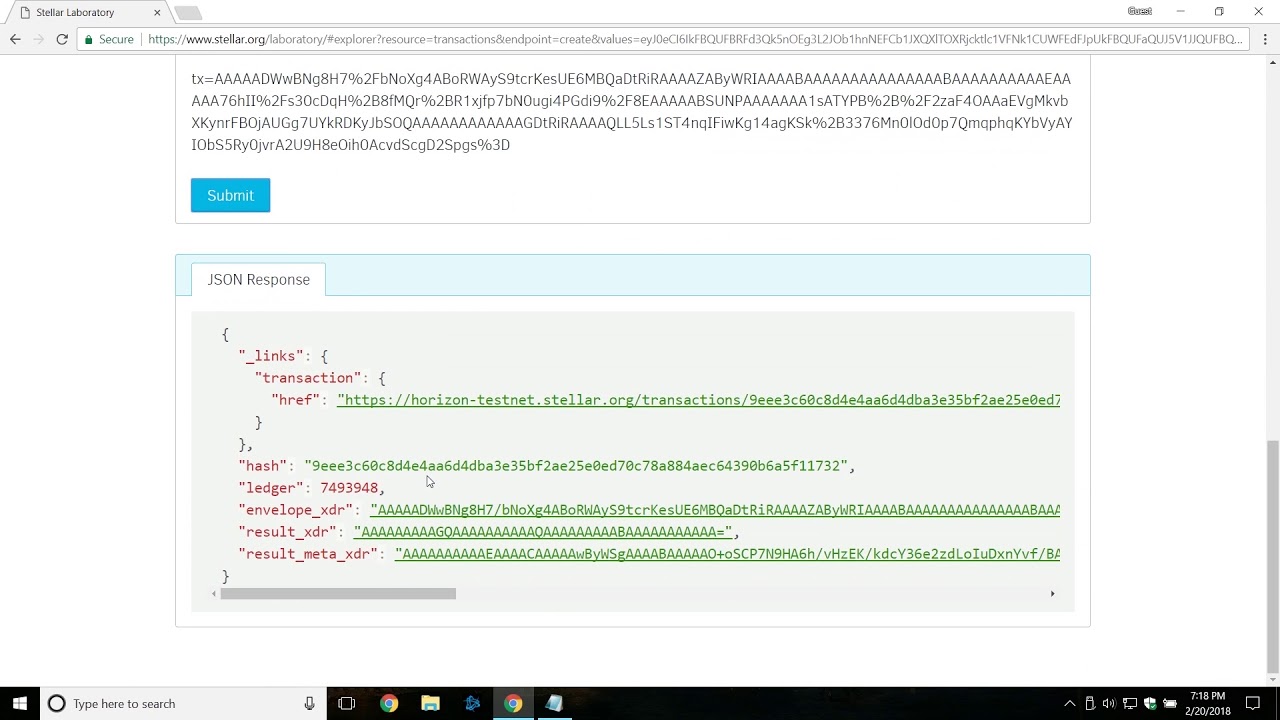This screenshot has height=720, width=1280.
Task: Open the Action Center notifications
Action: pyautogui.click(x=1253, y=703)
